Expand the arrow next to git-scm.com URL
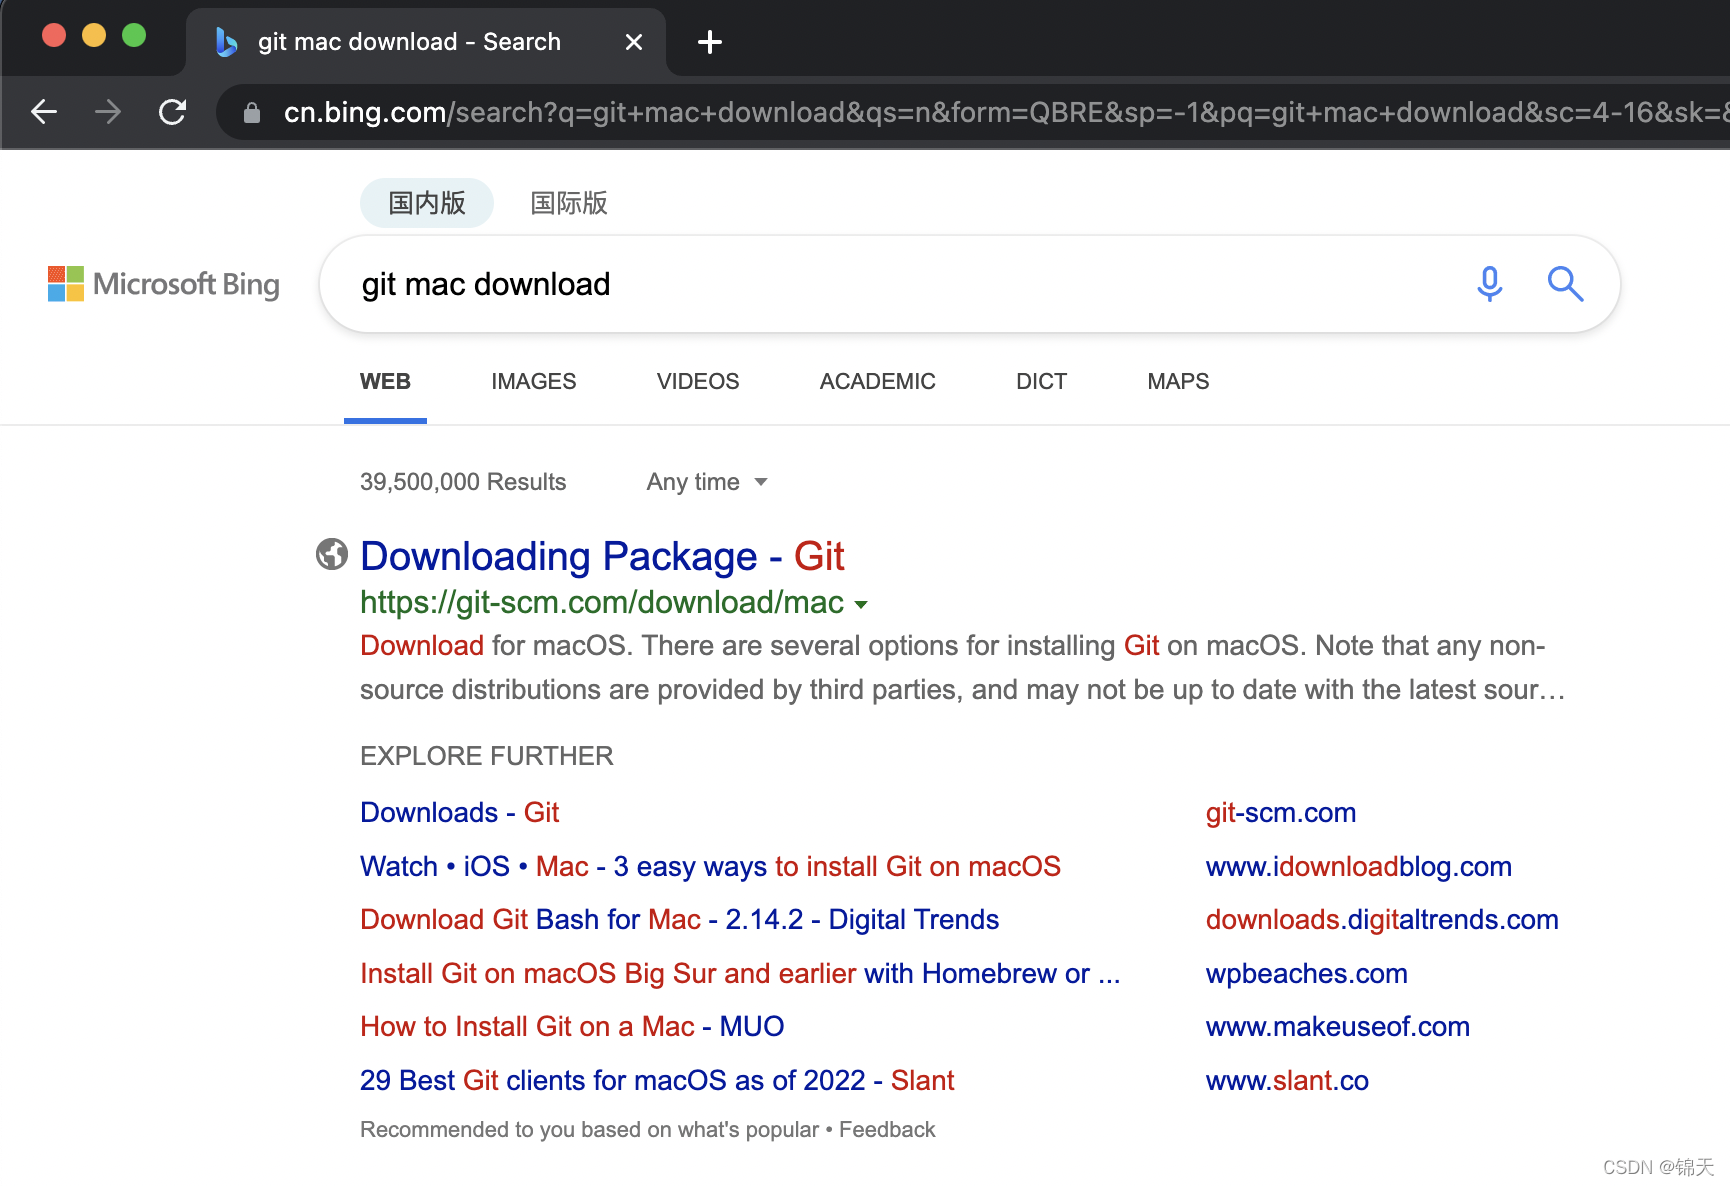The height and width of the screenshot is (1186, 1730). click(861, 604)
